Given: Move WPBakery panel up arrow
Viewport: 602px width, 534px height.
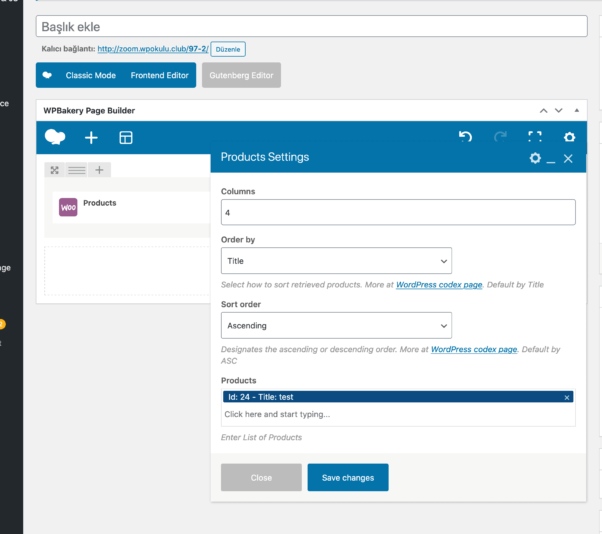Looking at the screenshot, I should 543,111.
